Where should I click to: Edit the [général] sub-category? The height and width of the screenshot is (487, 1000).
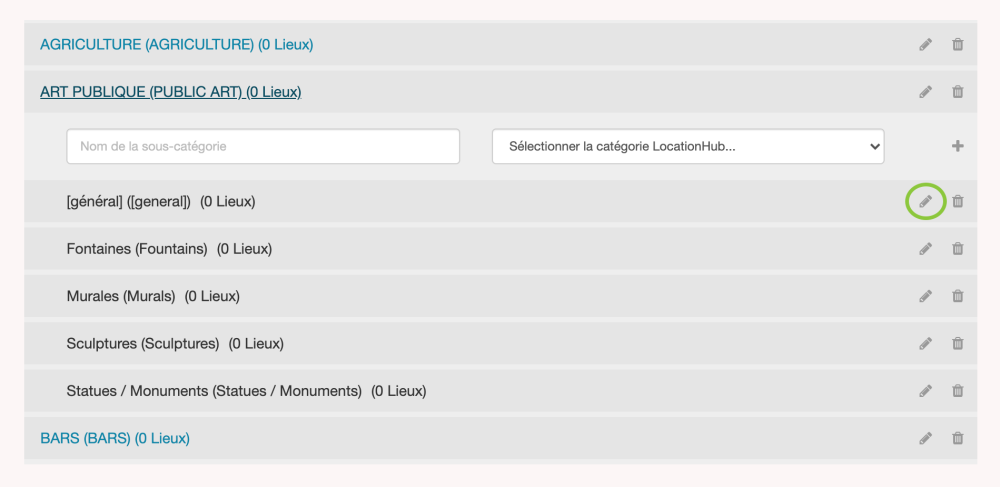[926, 201]
